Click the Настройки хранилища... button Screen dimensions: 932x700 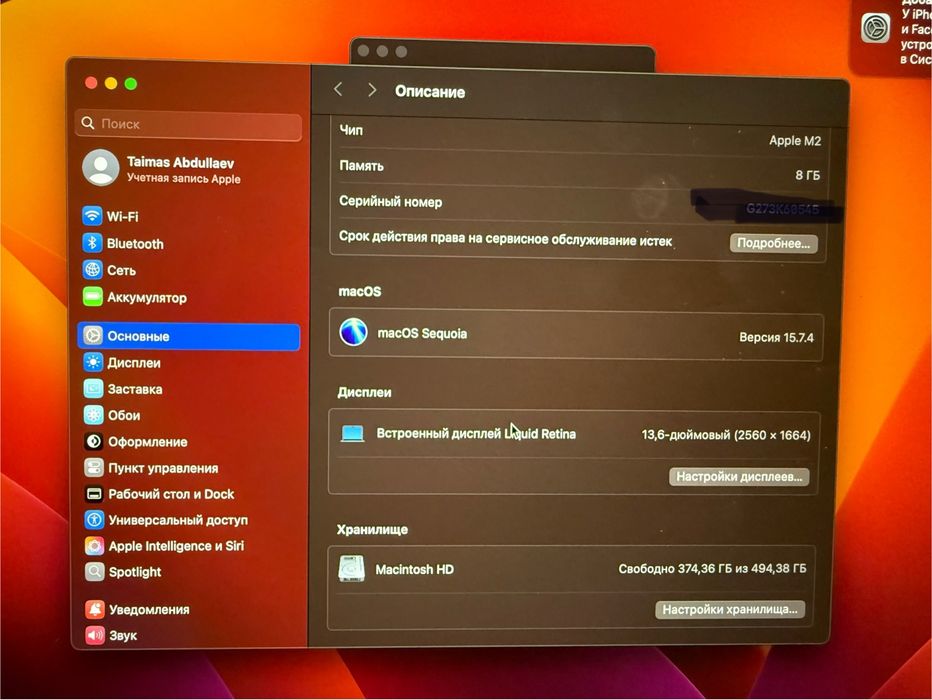tap(730, 609)
